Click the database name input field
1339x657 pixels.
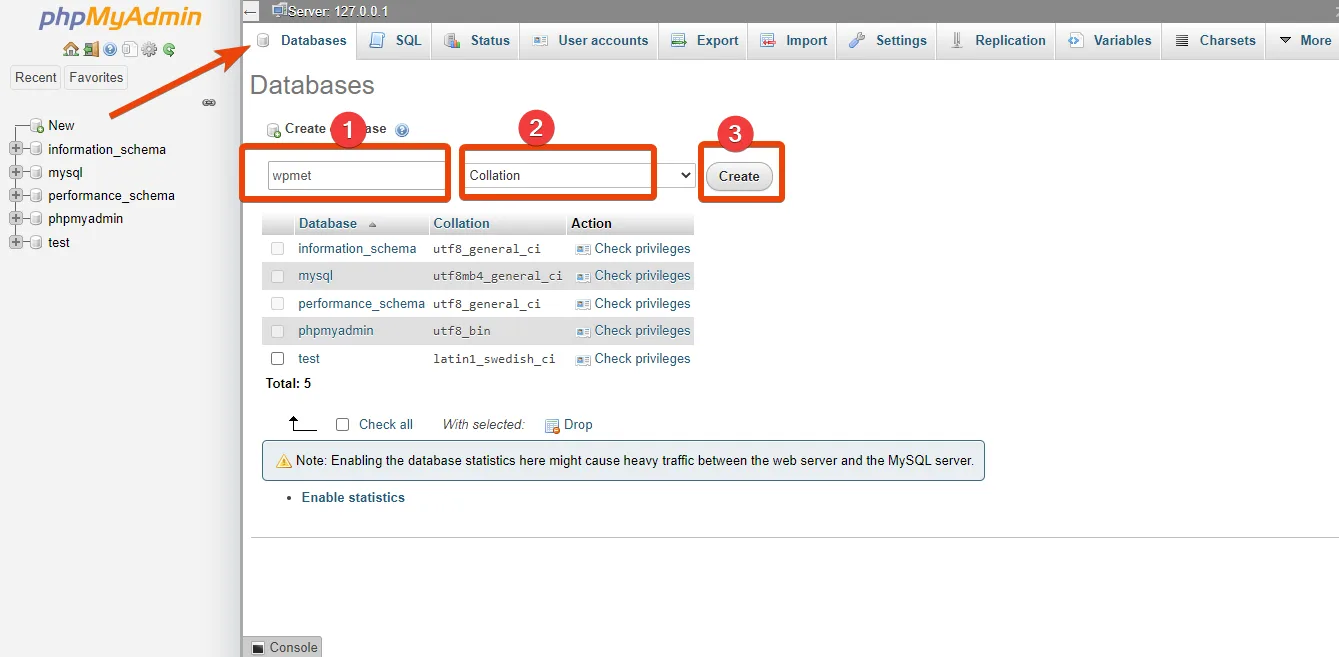click(356, 175)
